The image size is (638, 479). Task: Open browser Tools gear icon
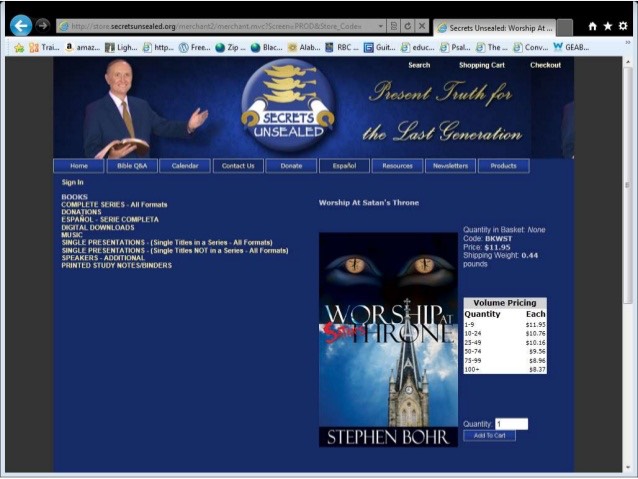(623, 26)
